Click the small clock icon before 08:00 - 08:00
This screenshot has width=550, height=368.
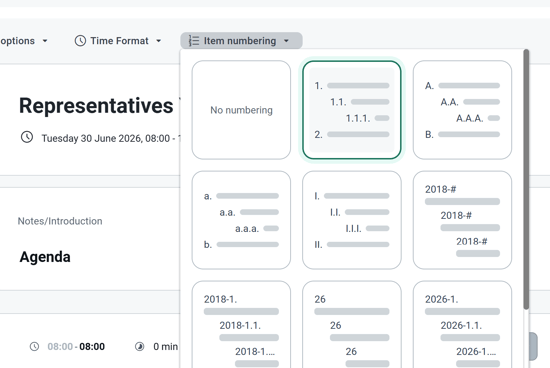tap(34, 347)
